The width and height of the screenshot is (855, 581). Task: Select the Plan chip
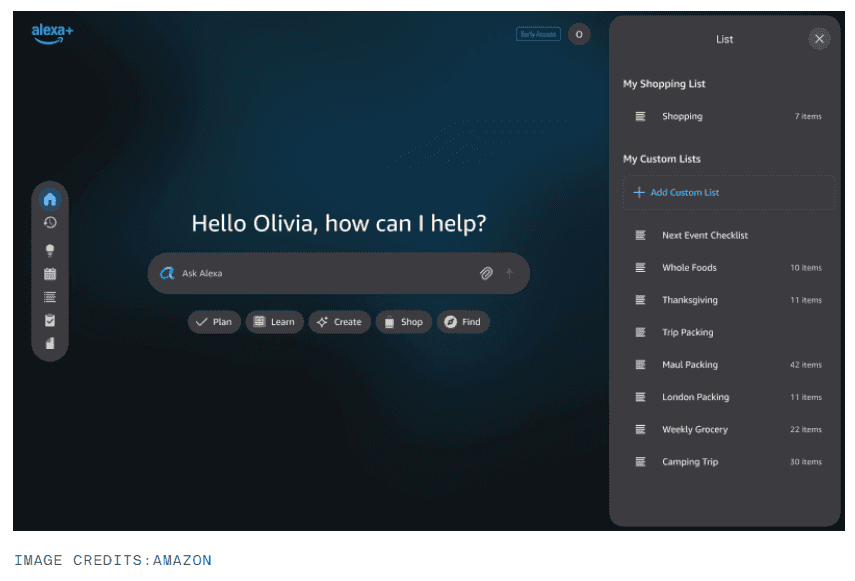(x=214, y=322)
